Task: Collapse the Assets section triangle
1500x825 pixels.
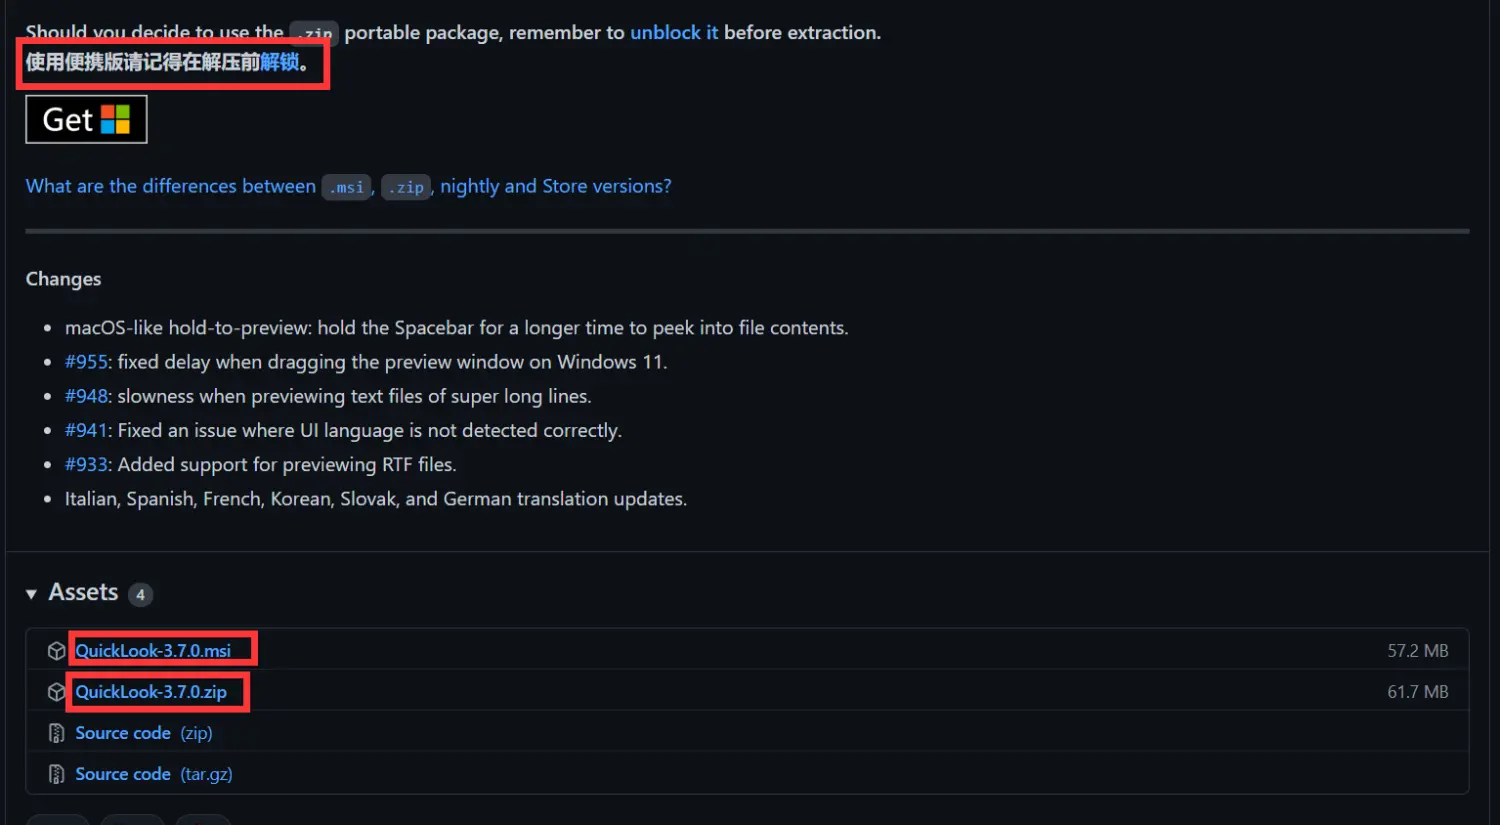Action: pos(32,594)
